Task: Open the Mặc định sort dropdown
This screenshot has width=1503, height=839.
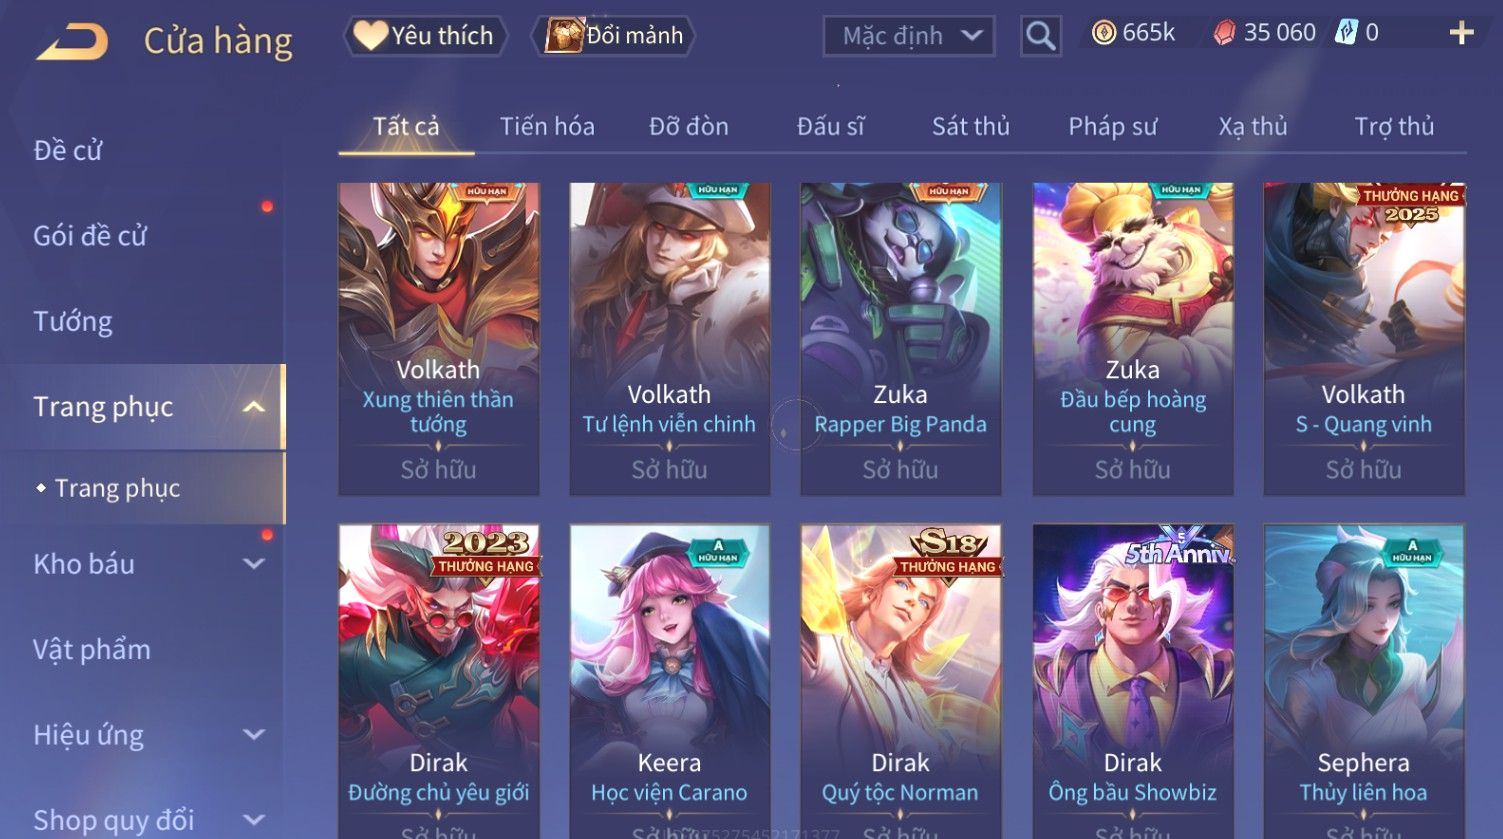Action: [x=908, y=37]
